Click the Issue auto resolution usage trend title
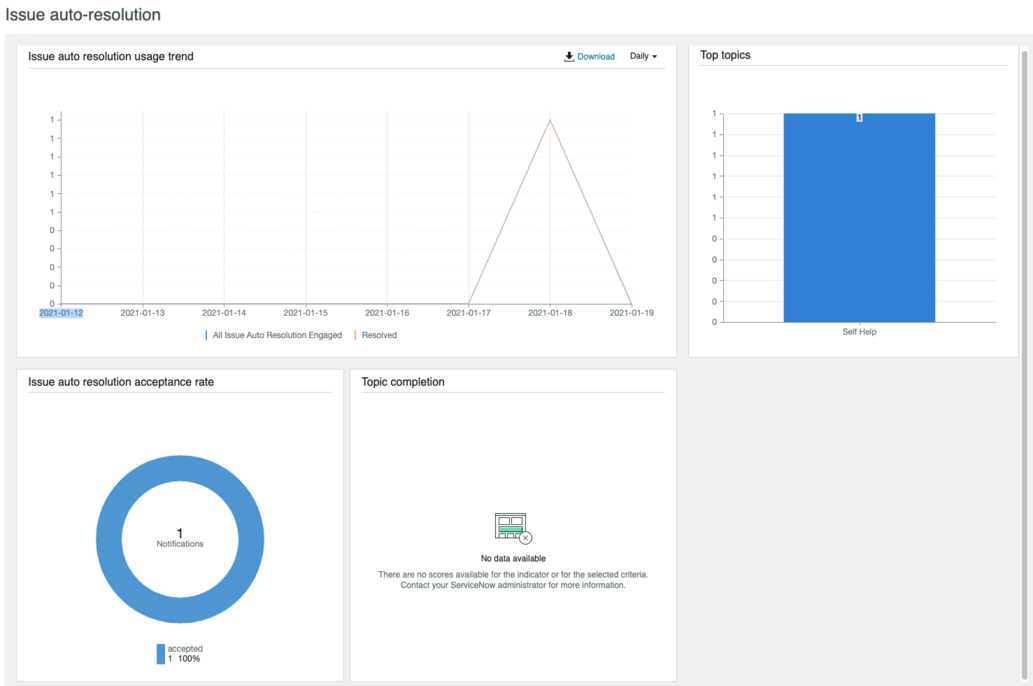This screenshot has width=1033, height=686. [x=111, y=57]
